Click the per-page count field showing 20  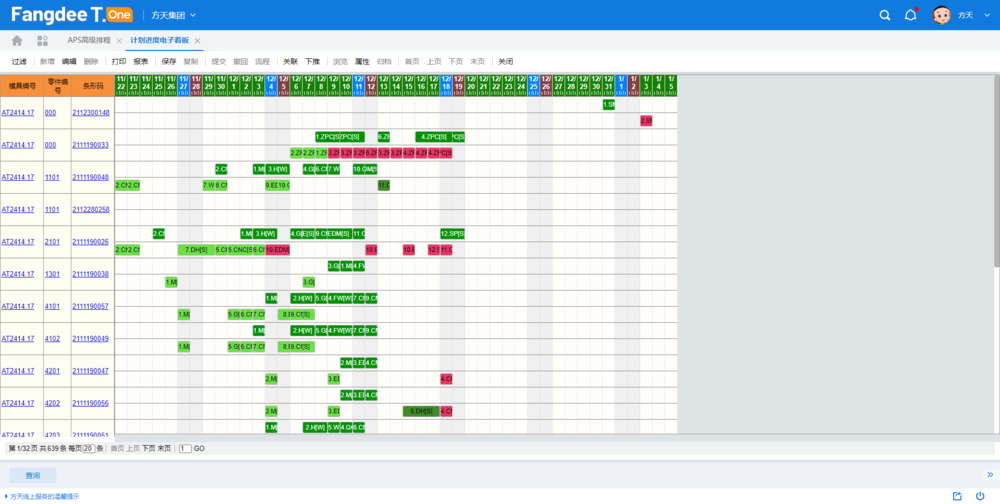[89, 448]
